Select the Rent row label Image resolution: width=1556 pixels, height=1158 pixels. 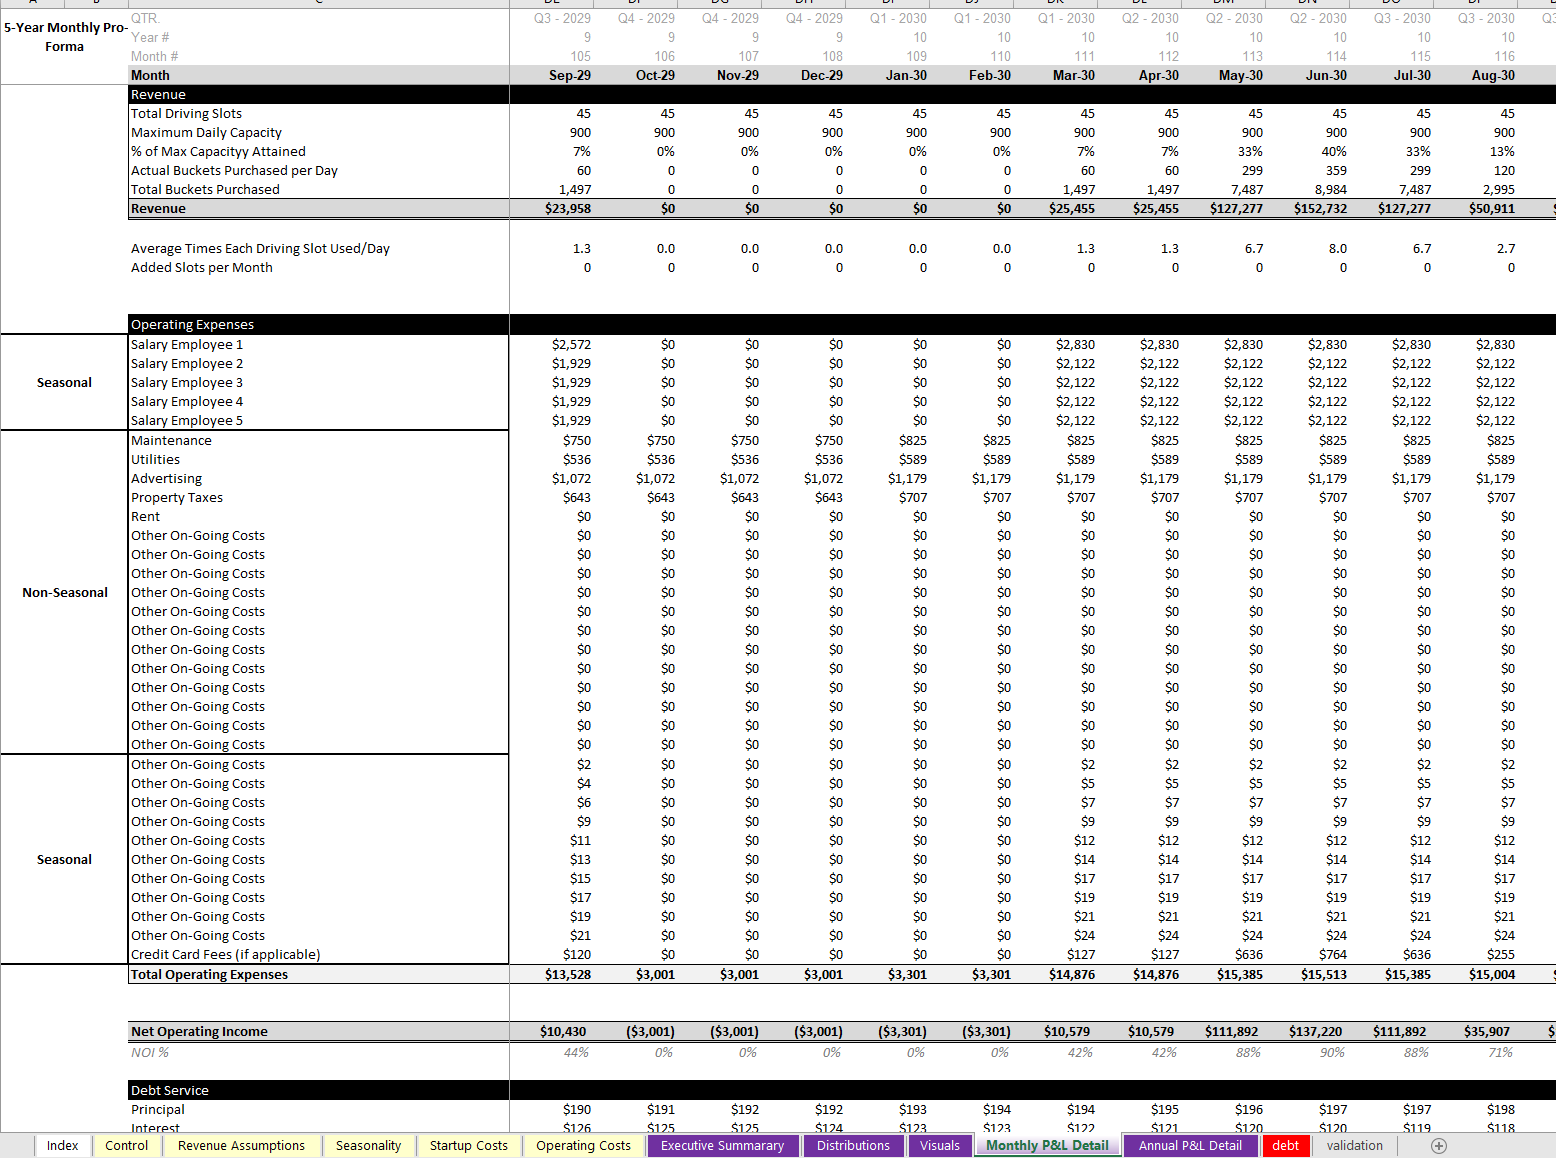(x=145, y=516)
